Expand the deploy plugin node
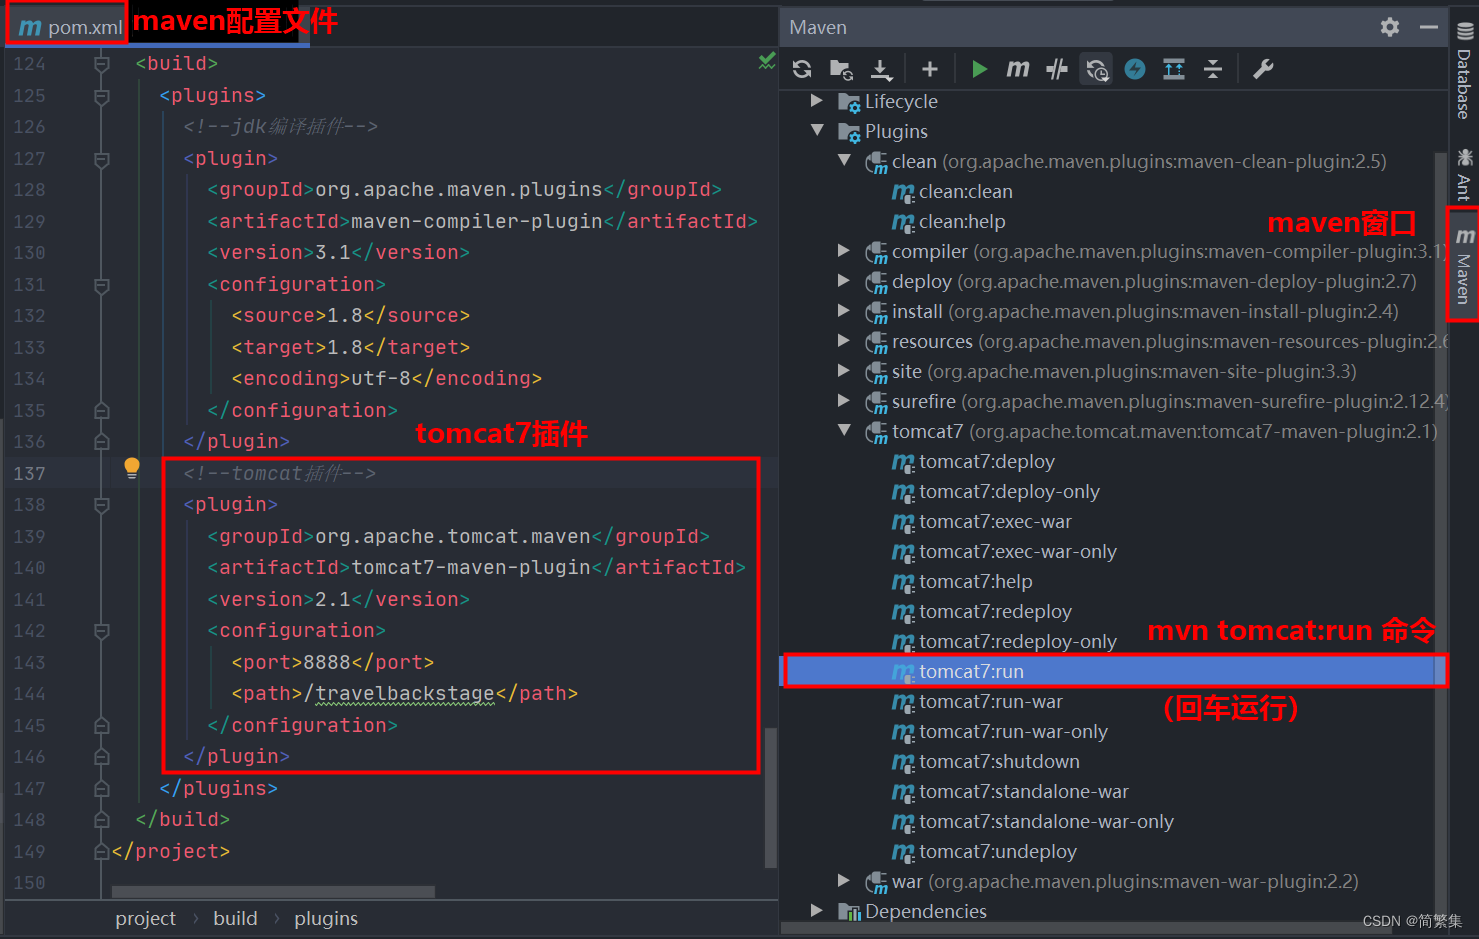The height and width of the screenshot is (939, 1479). click(844, 280)
